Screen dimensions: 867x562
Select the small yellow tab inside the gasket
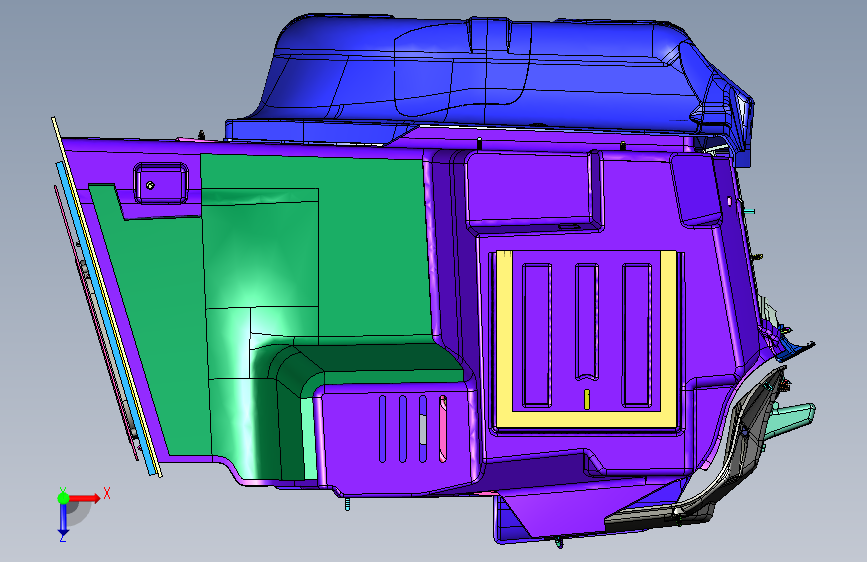[587, 399]
